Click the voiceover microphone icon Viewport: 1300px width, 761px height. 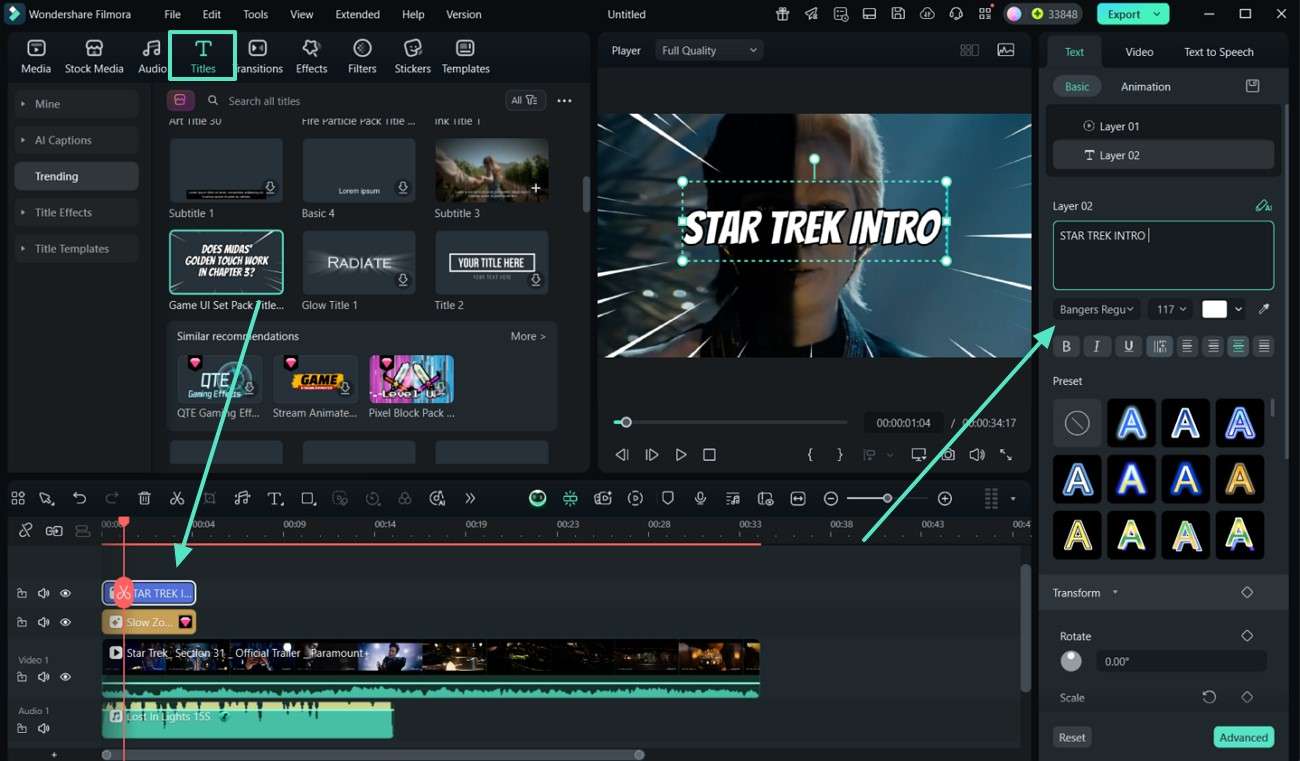pos(700,498)
